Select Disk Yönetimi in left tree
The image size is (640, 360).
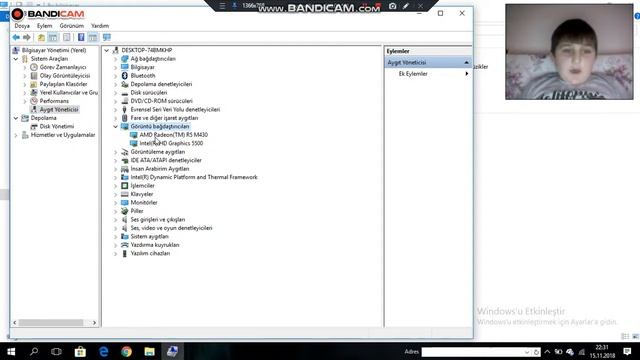57,127
